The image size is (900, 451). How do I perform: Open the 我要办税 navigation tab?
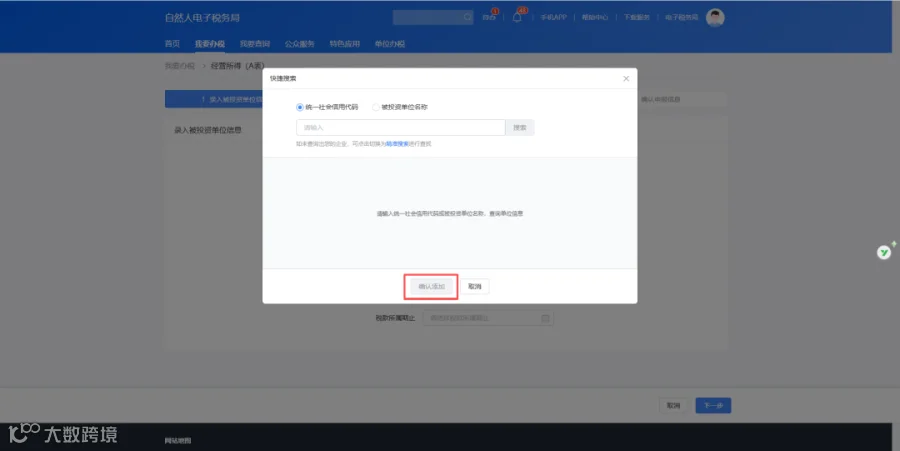point(210,44)
